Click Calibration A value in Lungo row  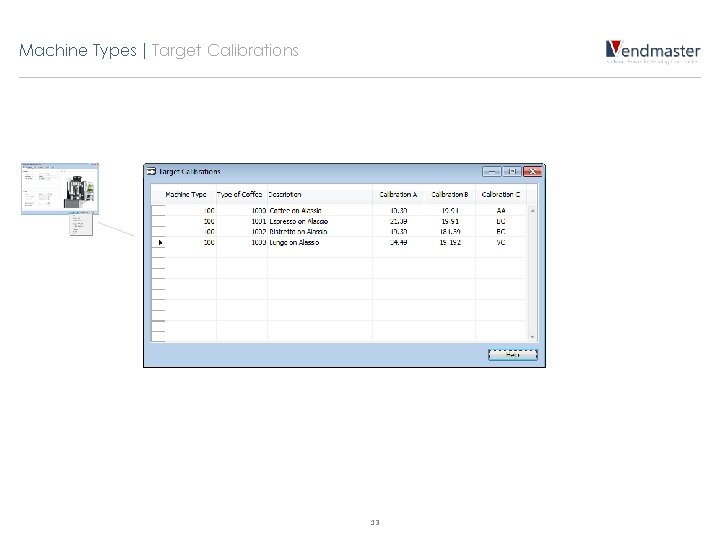(x=398, y=242)
